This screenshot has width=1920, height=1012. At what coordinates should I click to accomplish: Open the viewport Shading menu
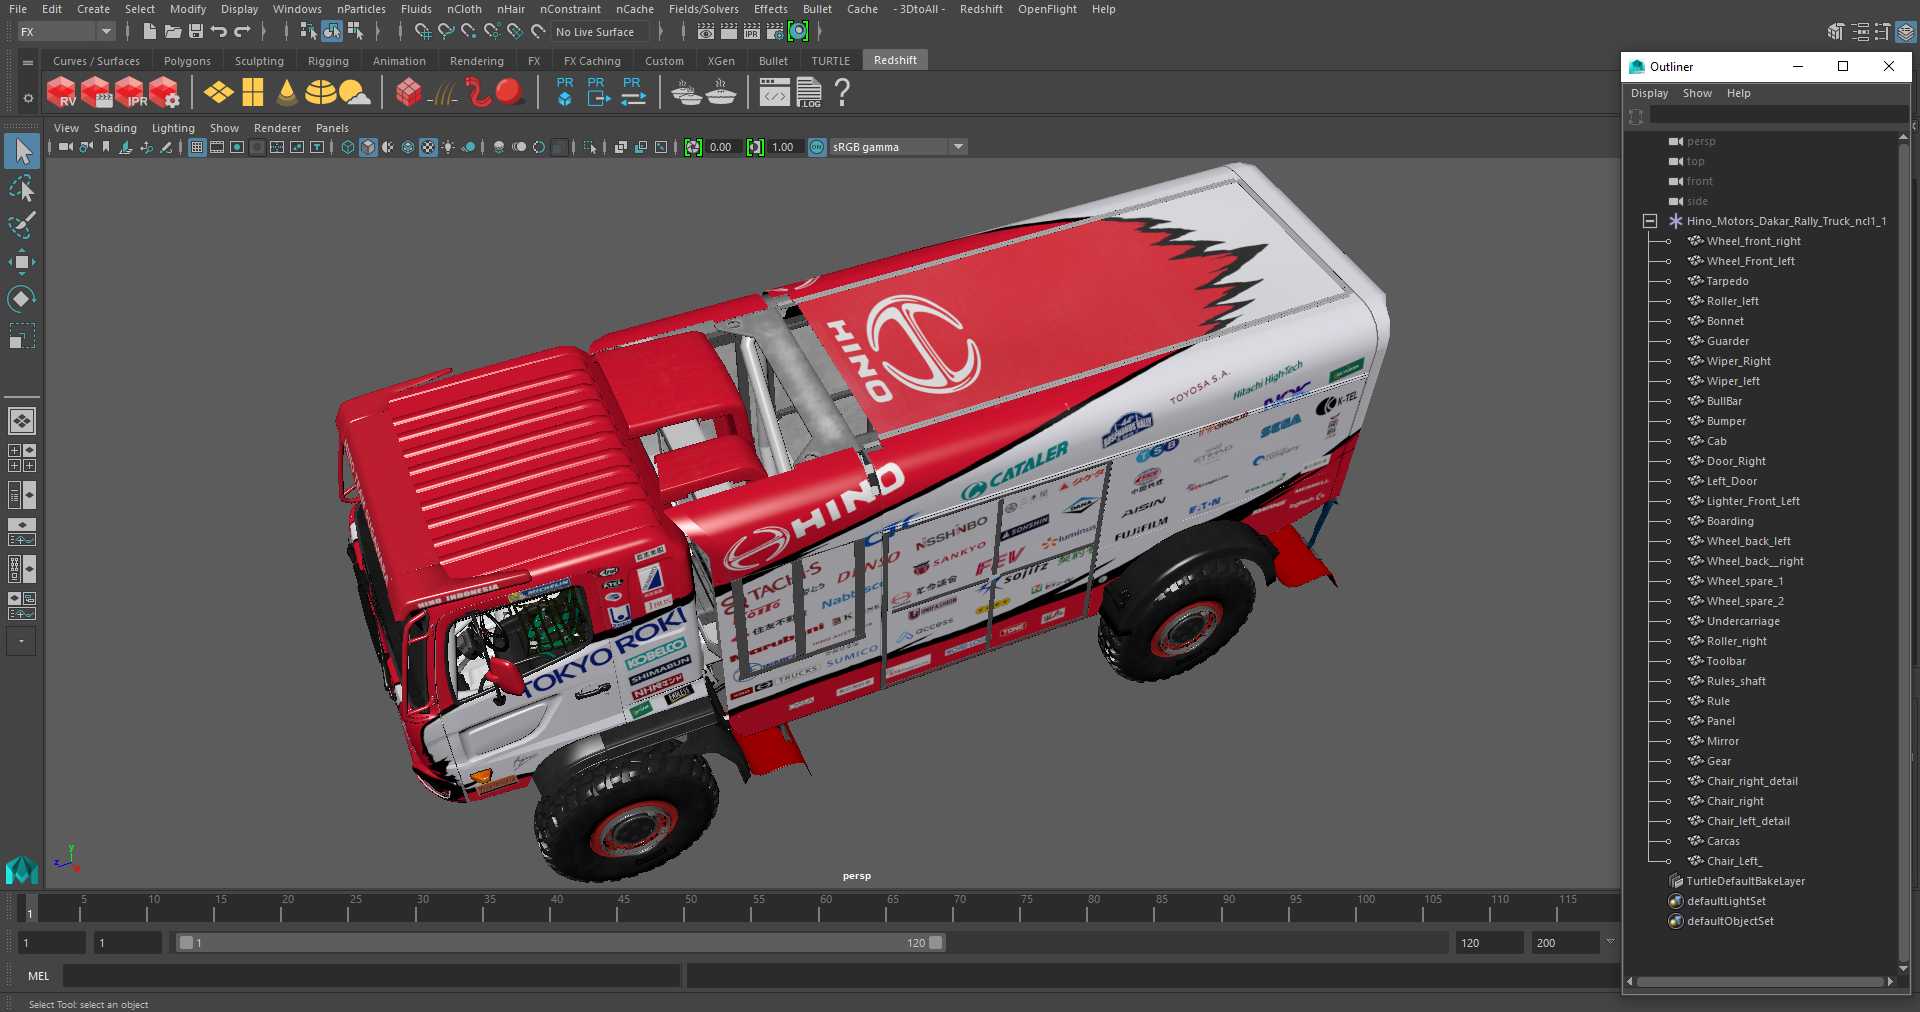115,128
